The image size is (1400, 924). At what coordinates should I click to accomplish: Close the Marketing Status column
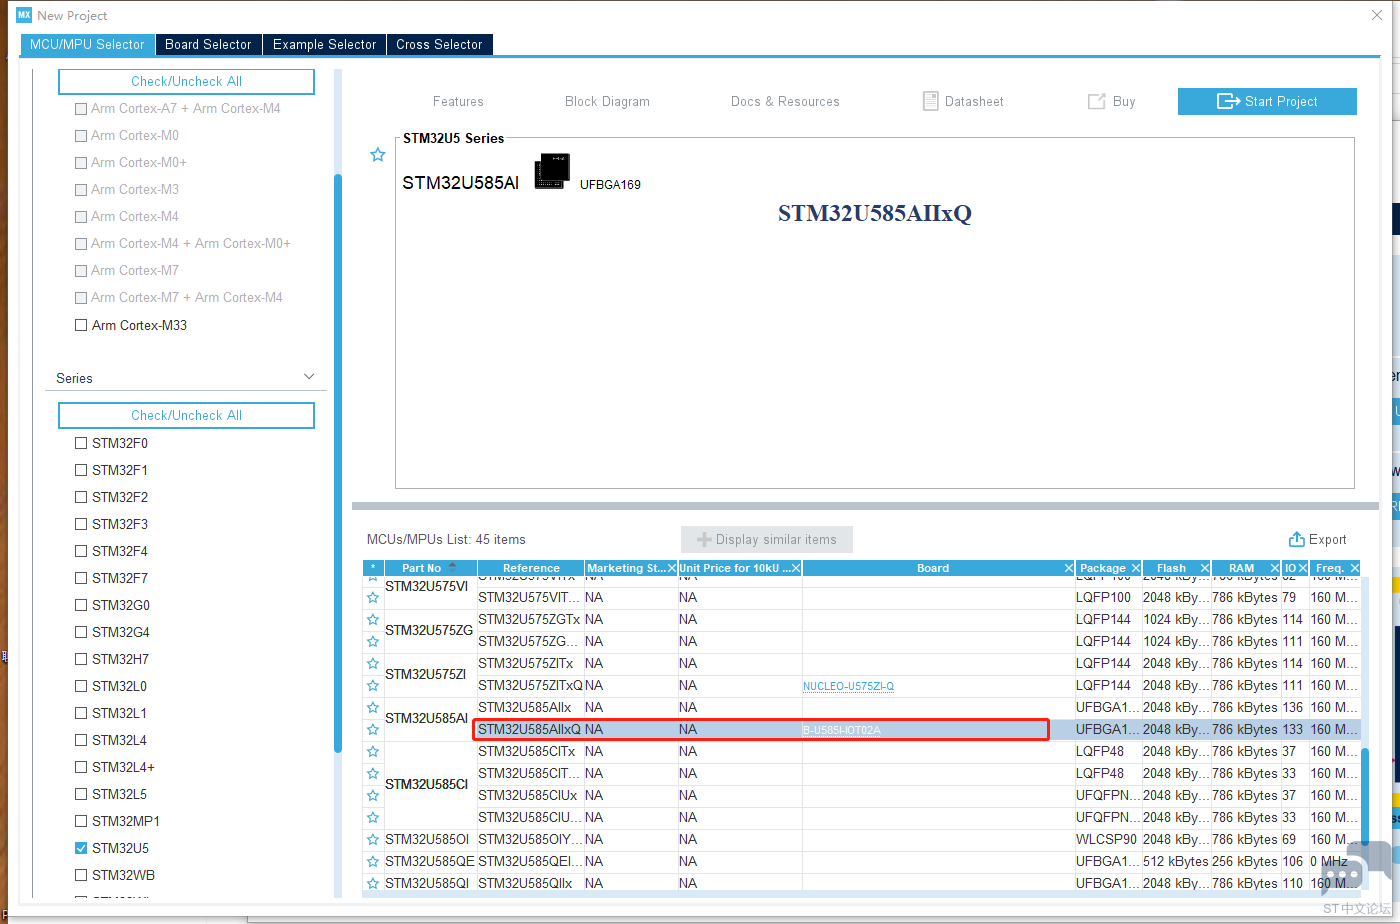click(672, 568)
